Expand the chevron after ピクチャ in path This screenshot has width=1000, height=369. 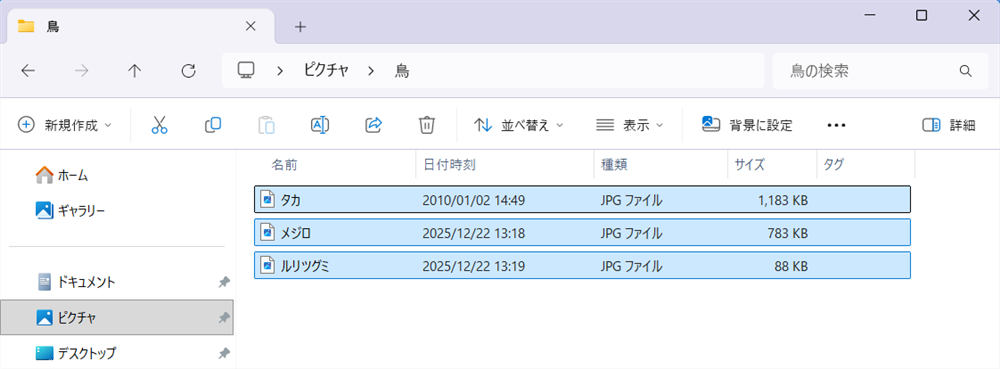click(x=371, y=71)
